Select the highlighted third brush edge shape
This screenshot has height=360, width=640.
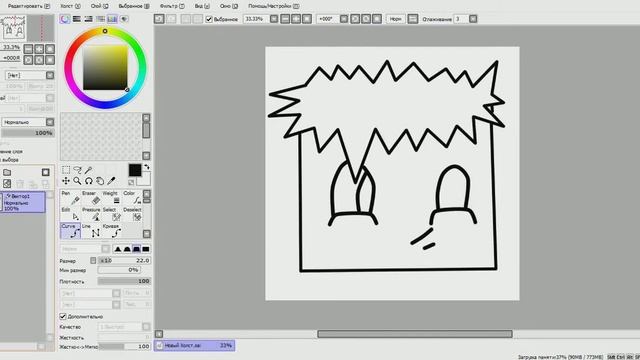click(x=136, y=249)
